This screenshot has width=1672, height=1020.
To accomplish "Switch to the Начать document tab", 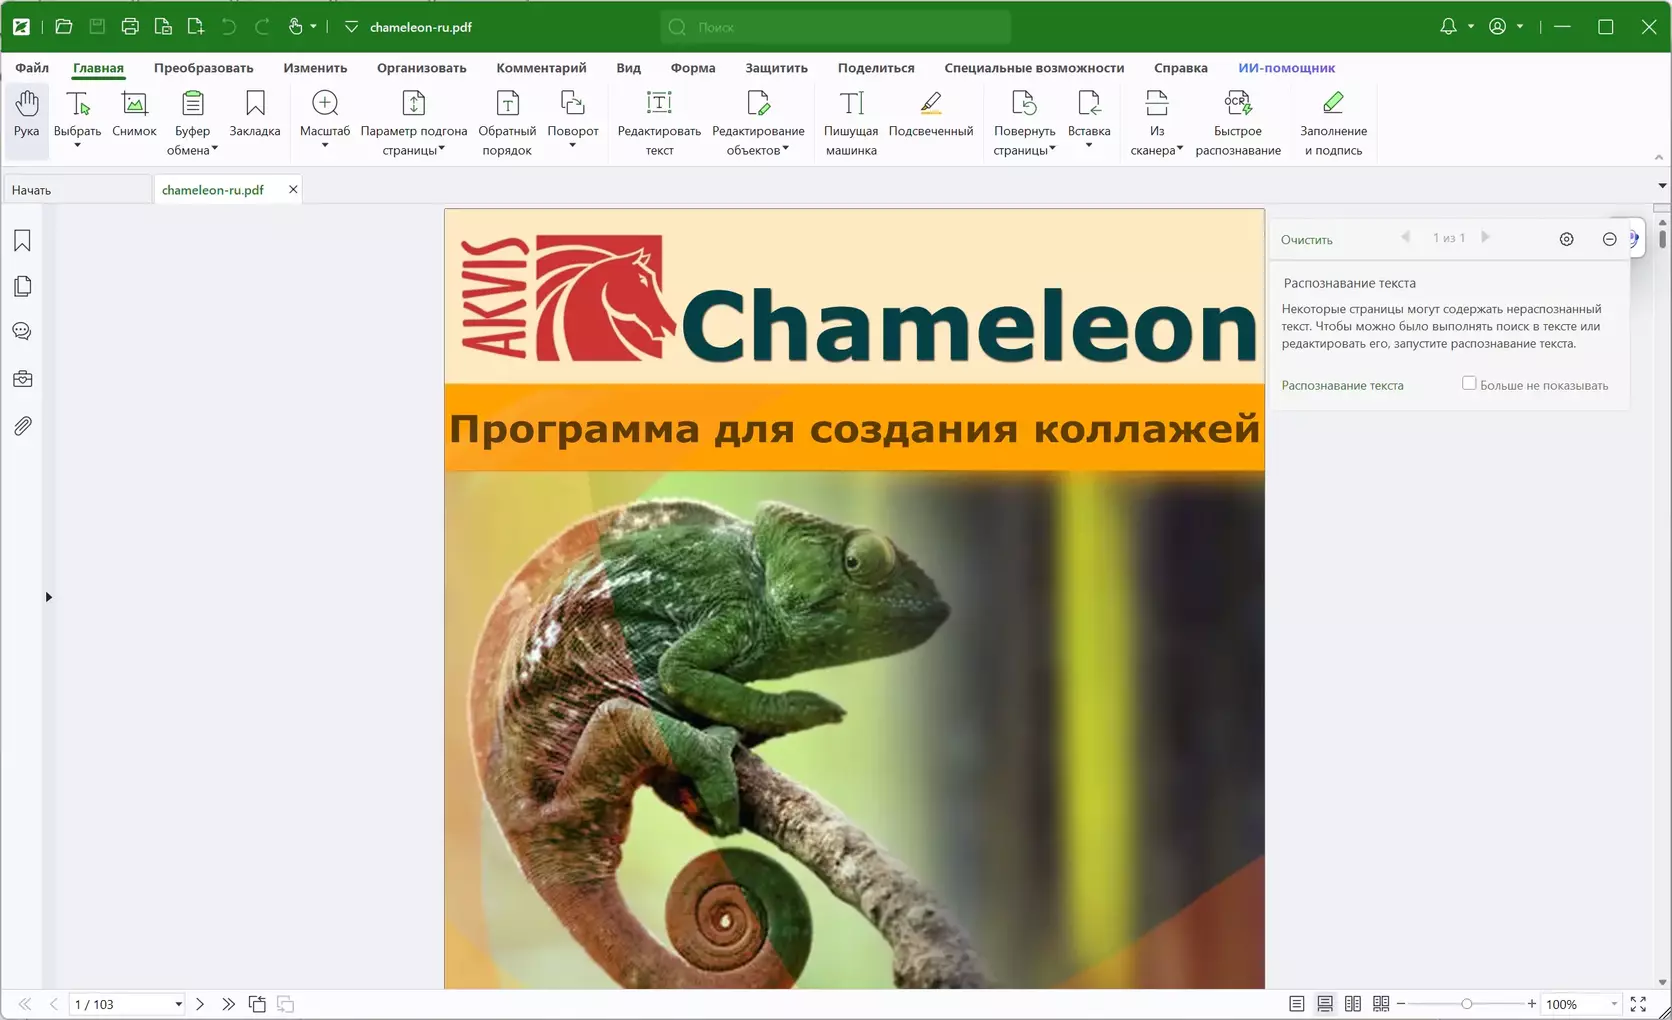I will (78, 190).
